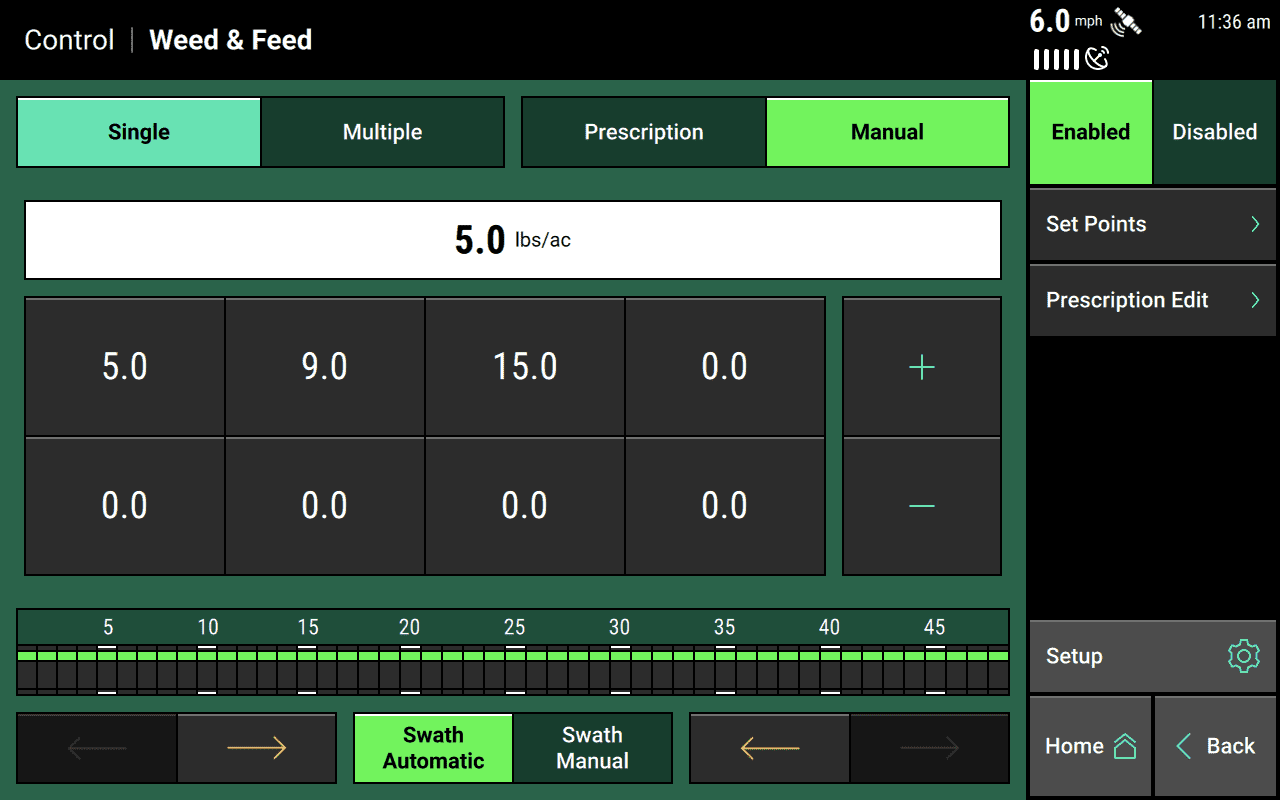Click the GPS satellite icon in status bar
1280x800 pixels.
point(1126,22)
